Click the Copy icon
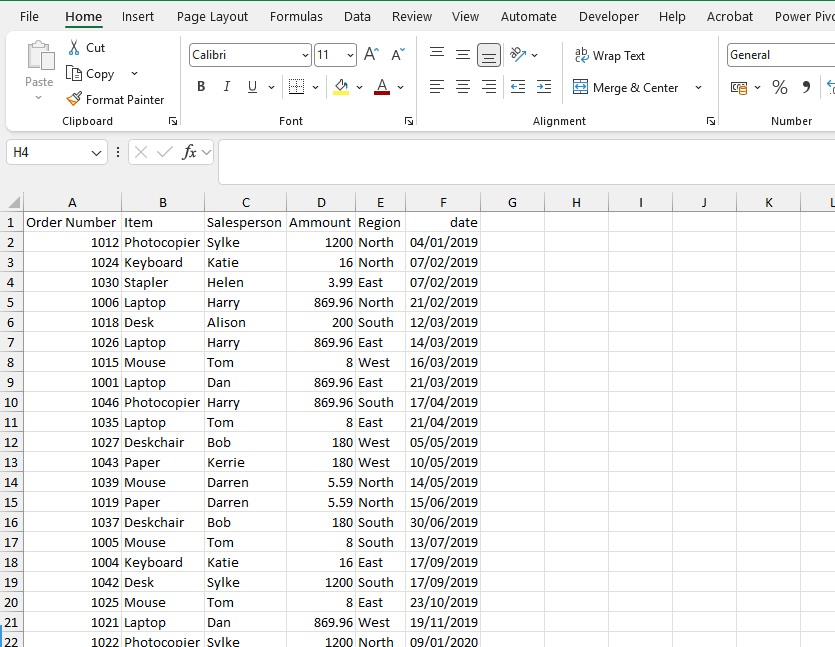Viewport: 835px width, 647px height. pos(73,73)
